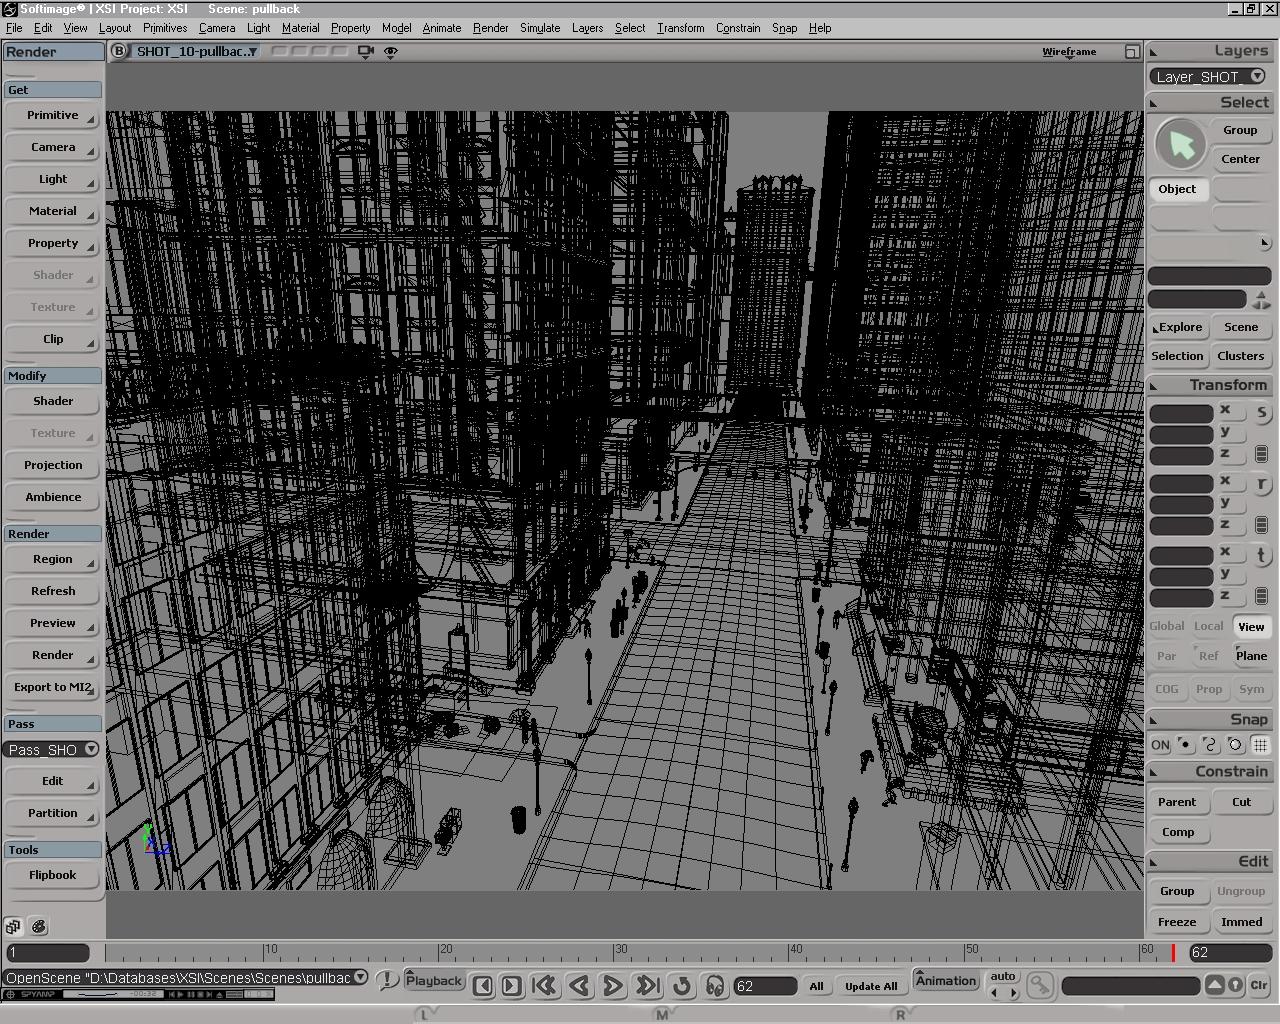Toggle the snap ON button
Viewport: 1280px width, 1024px height.
(x=1160, y=745)
